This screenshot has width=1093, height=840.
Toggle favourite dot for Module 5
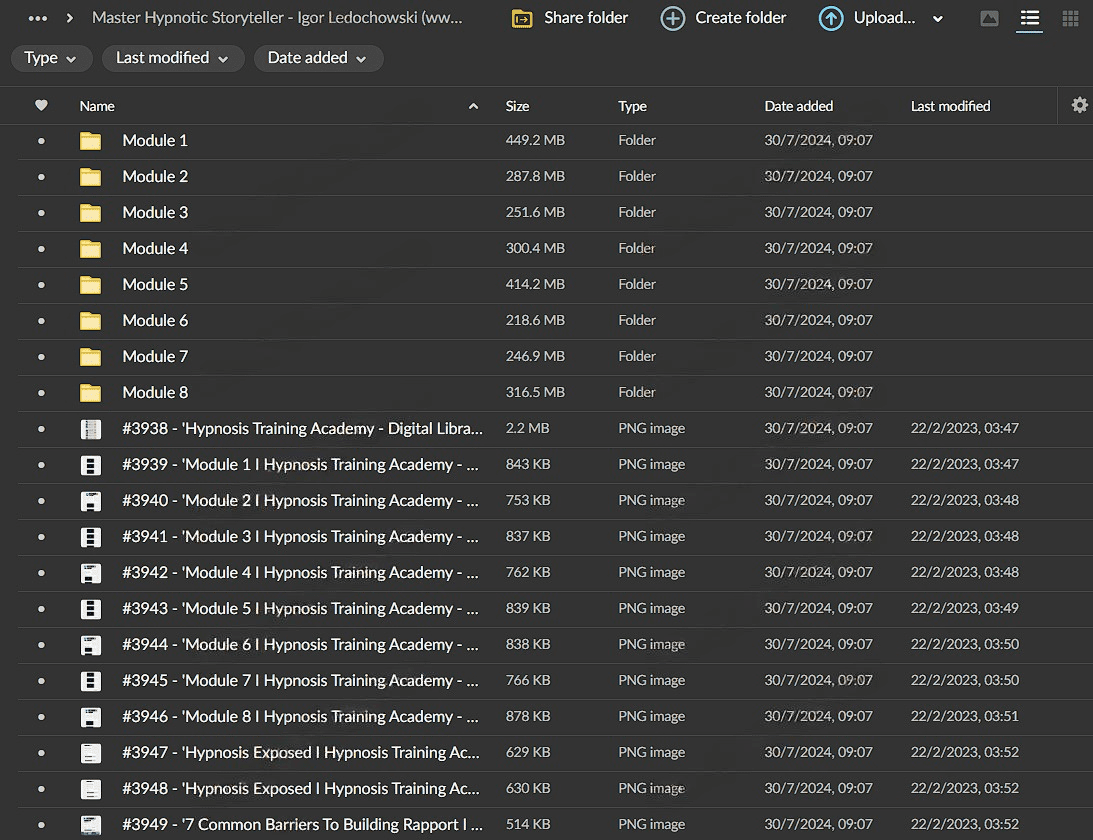(41, 285)
